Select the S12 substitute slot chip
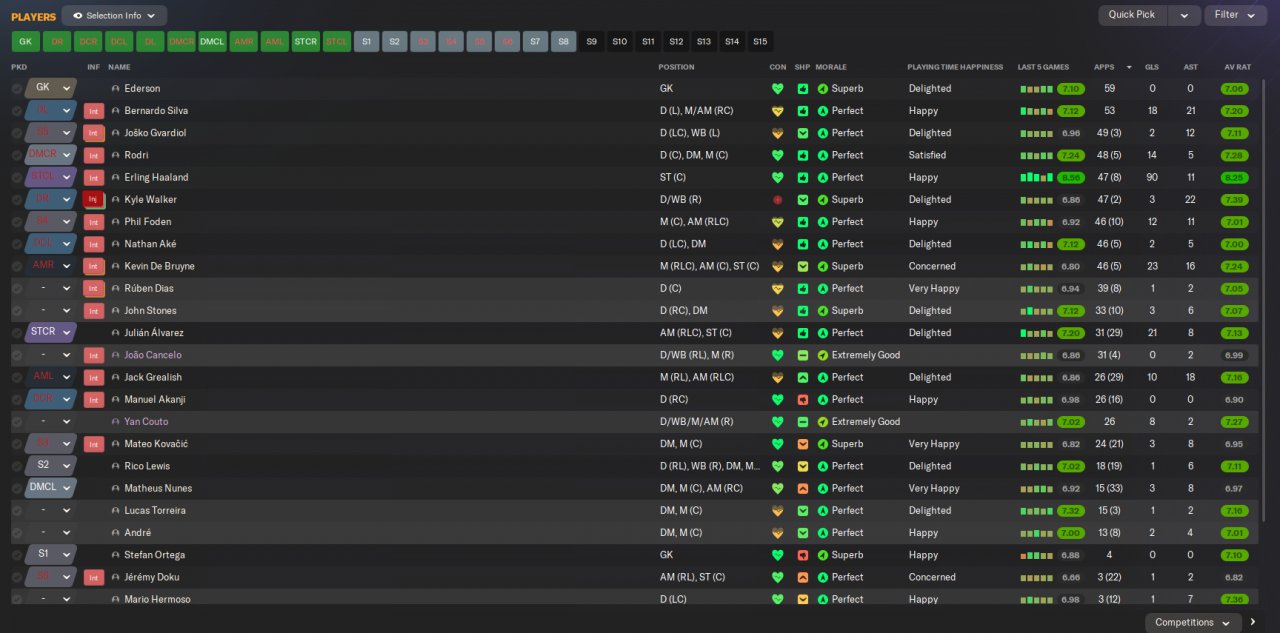This screenshot has width=1280, height=633. [676, 42]
